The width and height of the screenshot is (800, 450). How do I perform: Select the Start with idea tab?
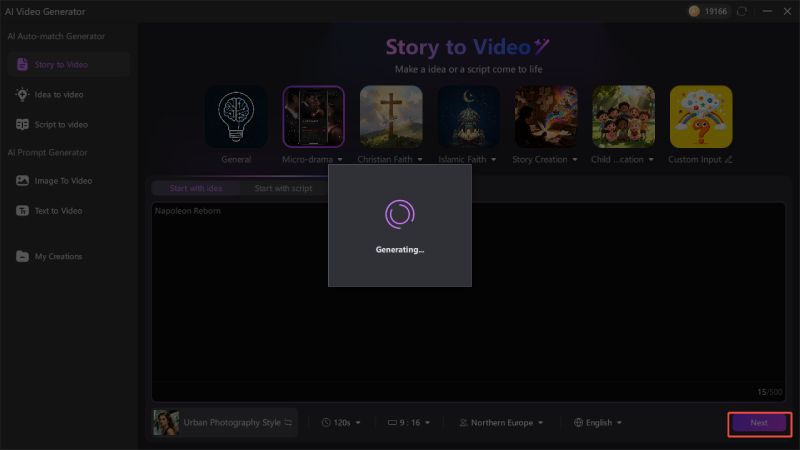(196, 188)
